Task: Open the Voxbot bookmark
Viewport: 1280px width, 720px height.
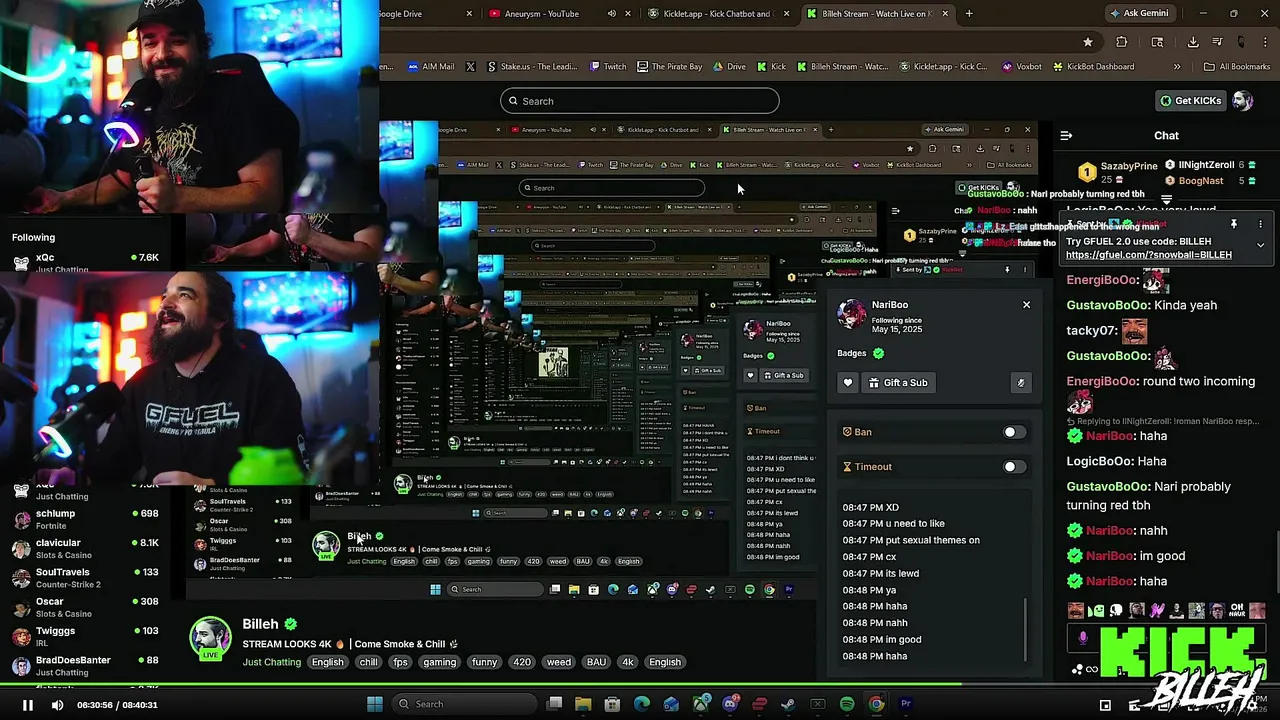Action: (x=1020, y=67)
